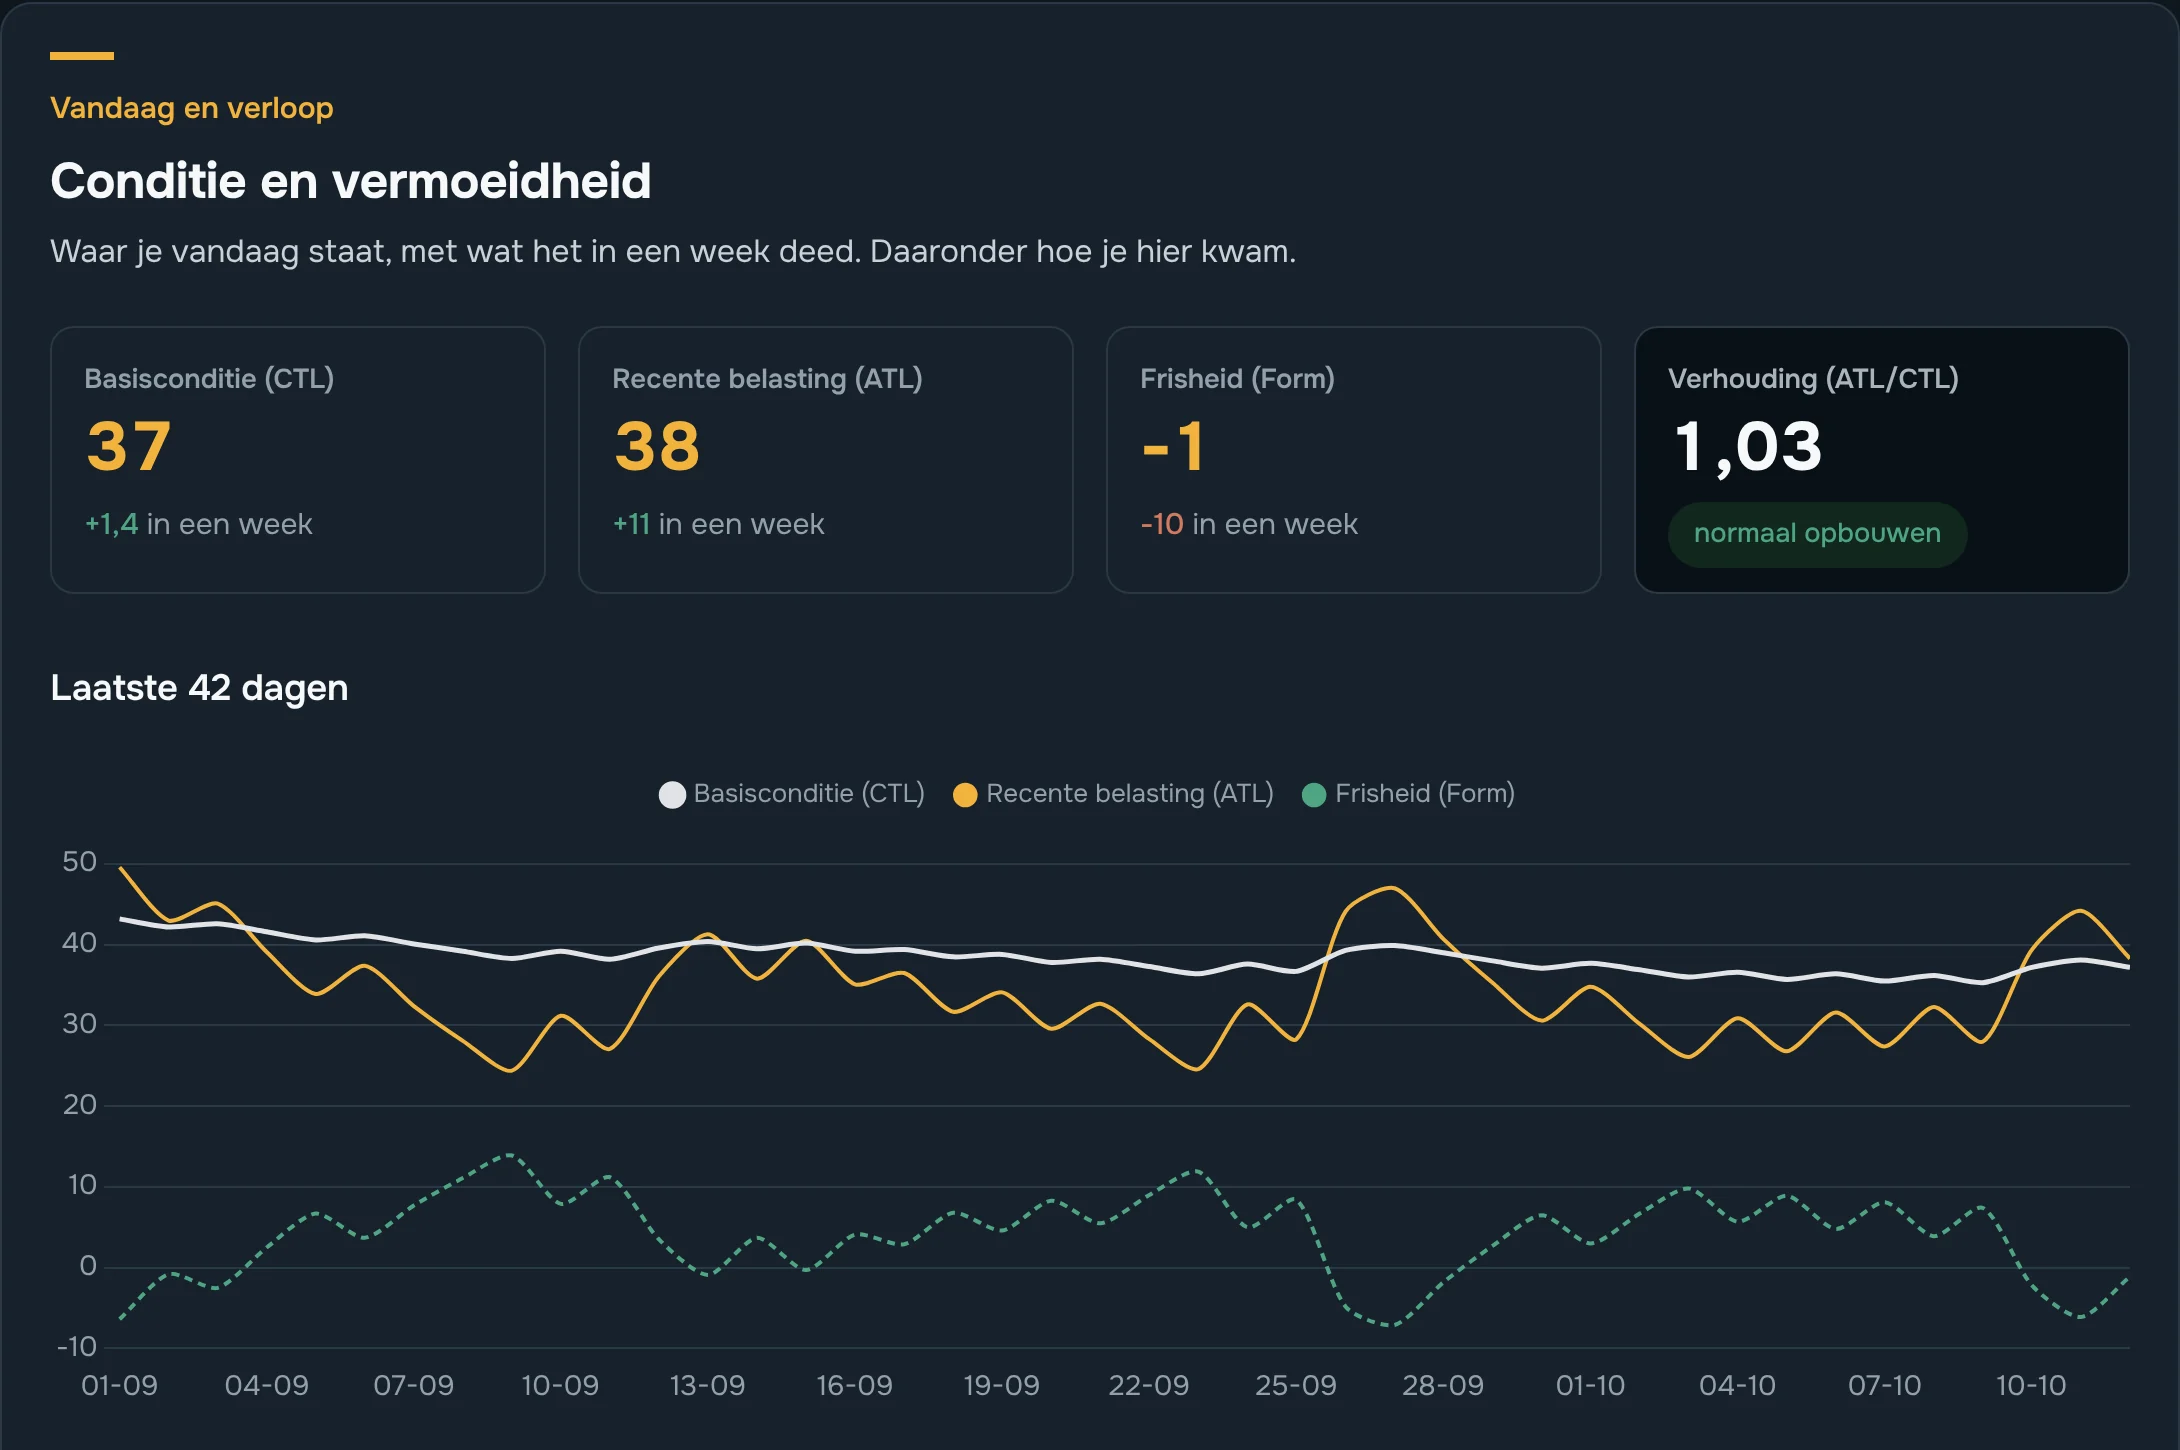Click the 01-10 x-axis date label
Viewport: 2180px width, 1450px height.
1590,1386
